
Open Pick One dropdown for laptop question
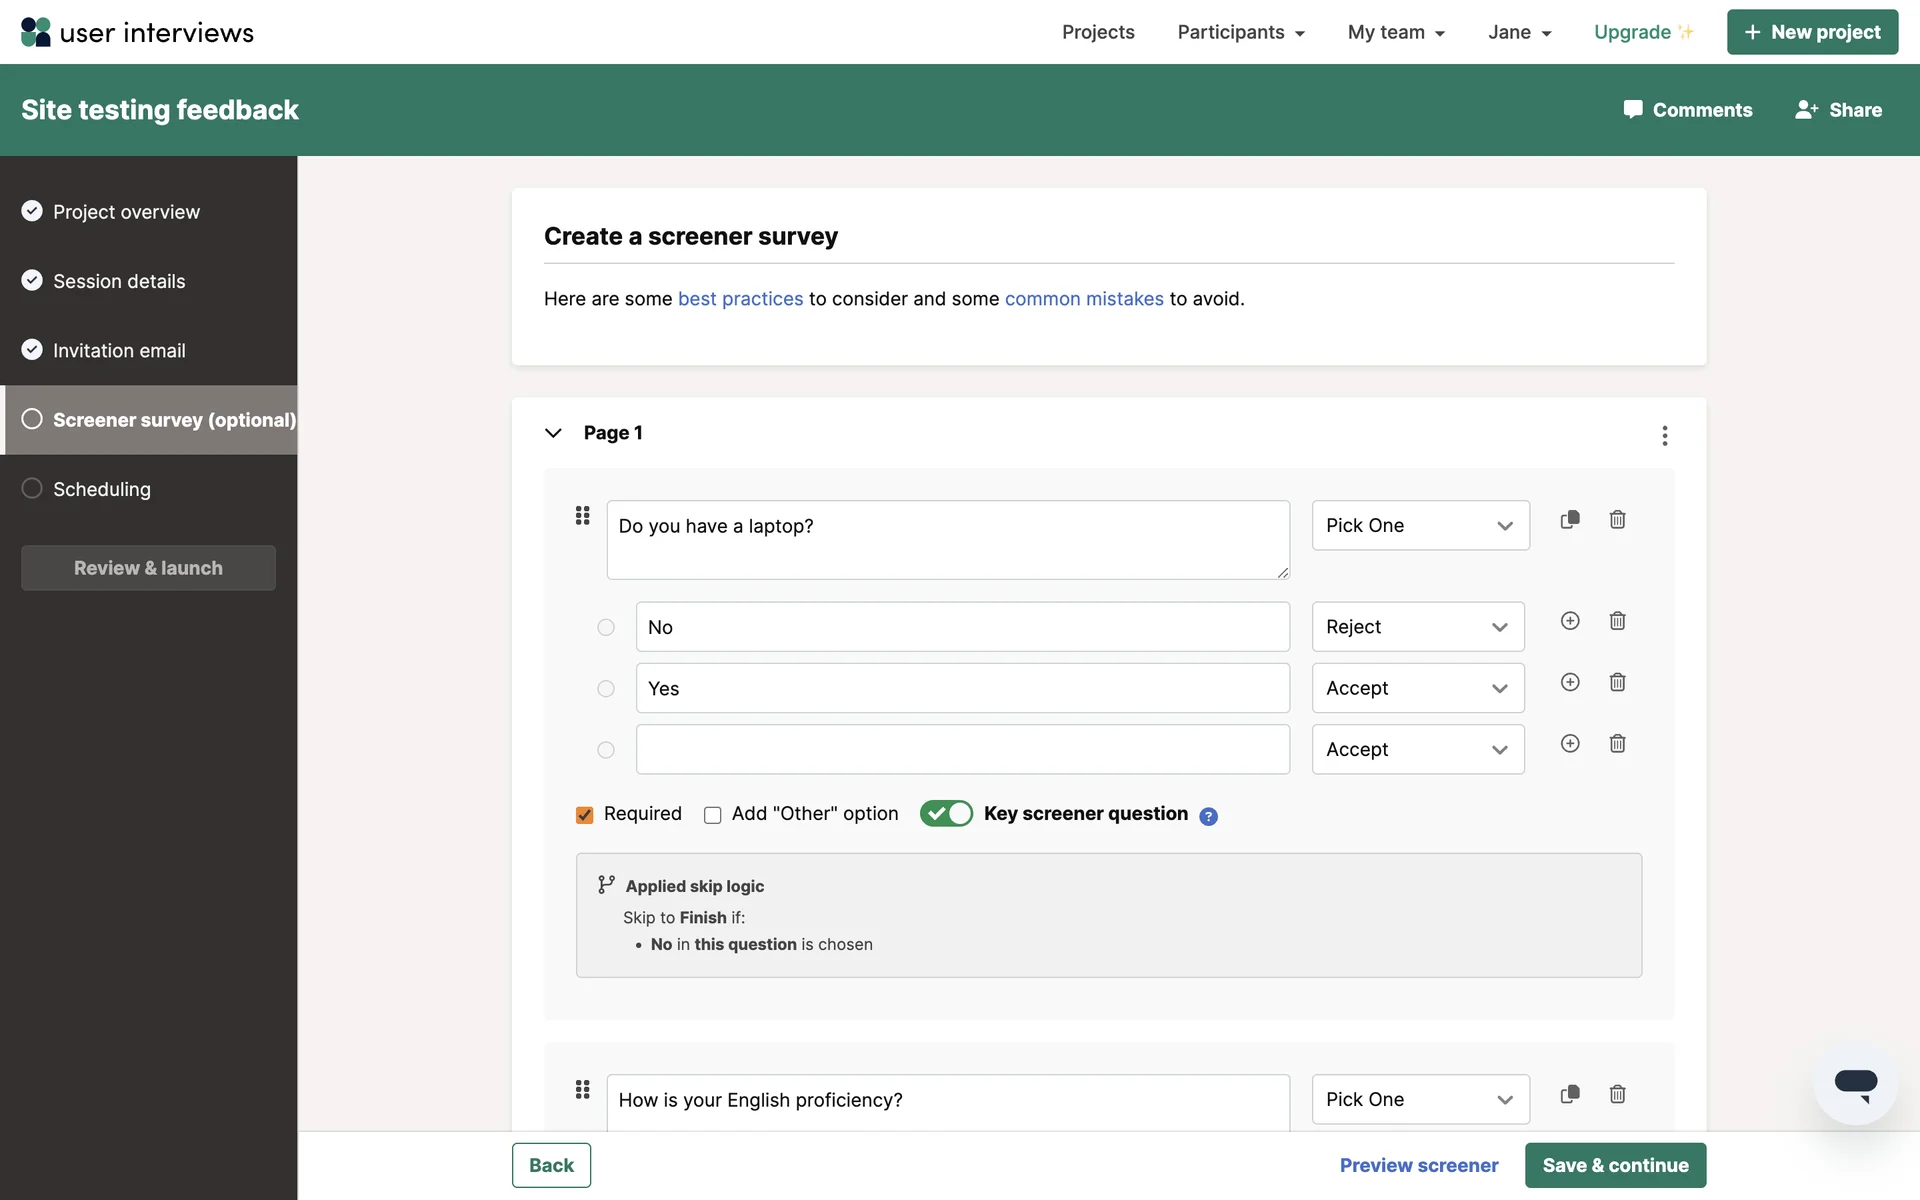1420,526
